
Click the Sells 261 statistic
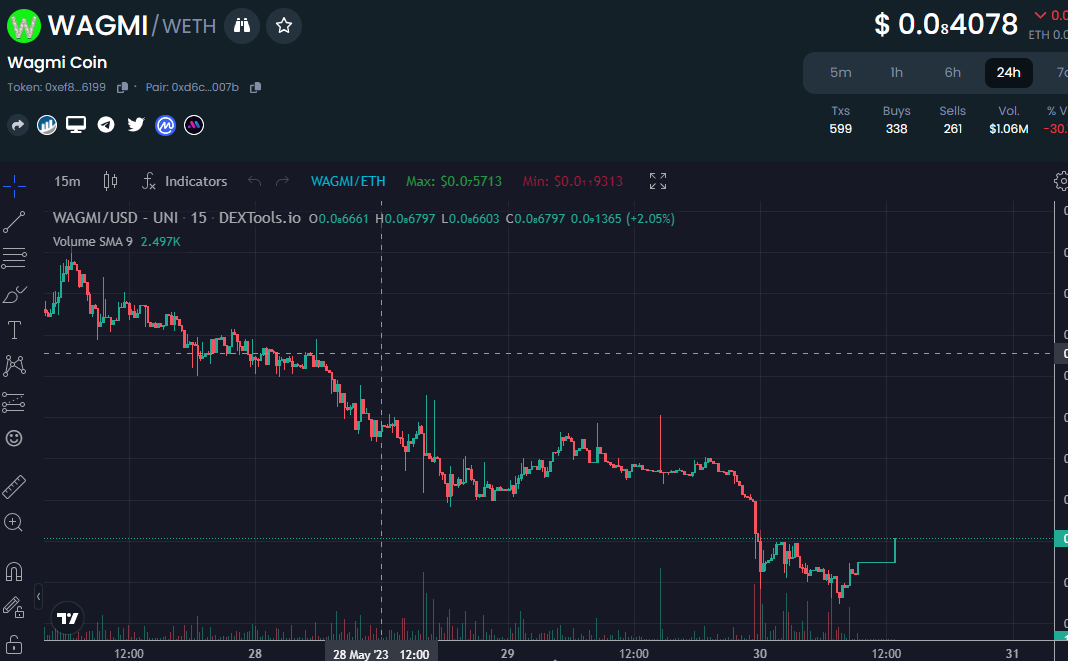tap(952, 120)
